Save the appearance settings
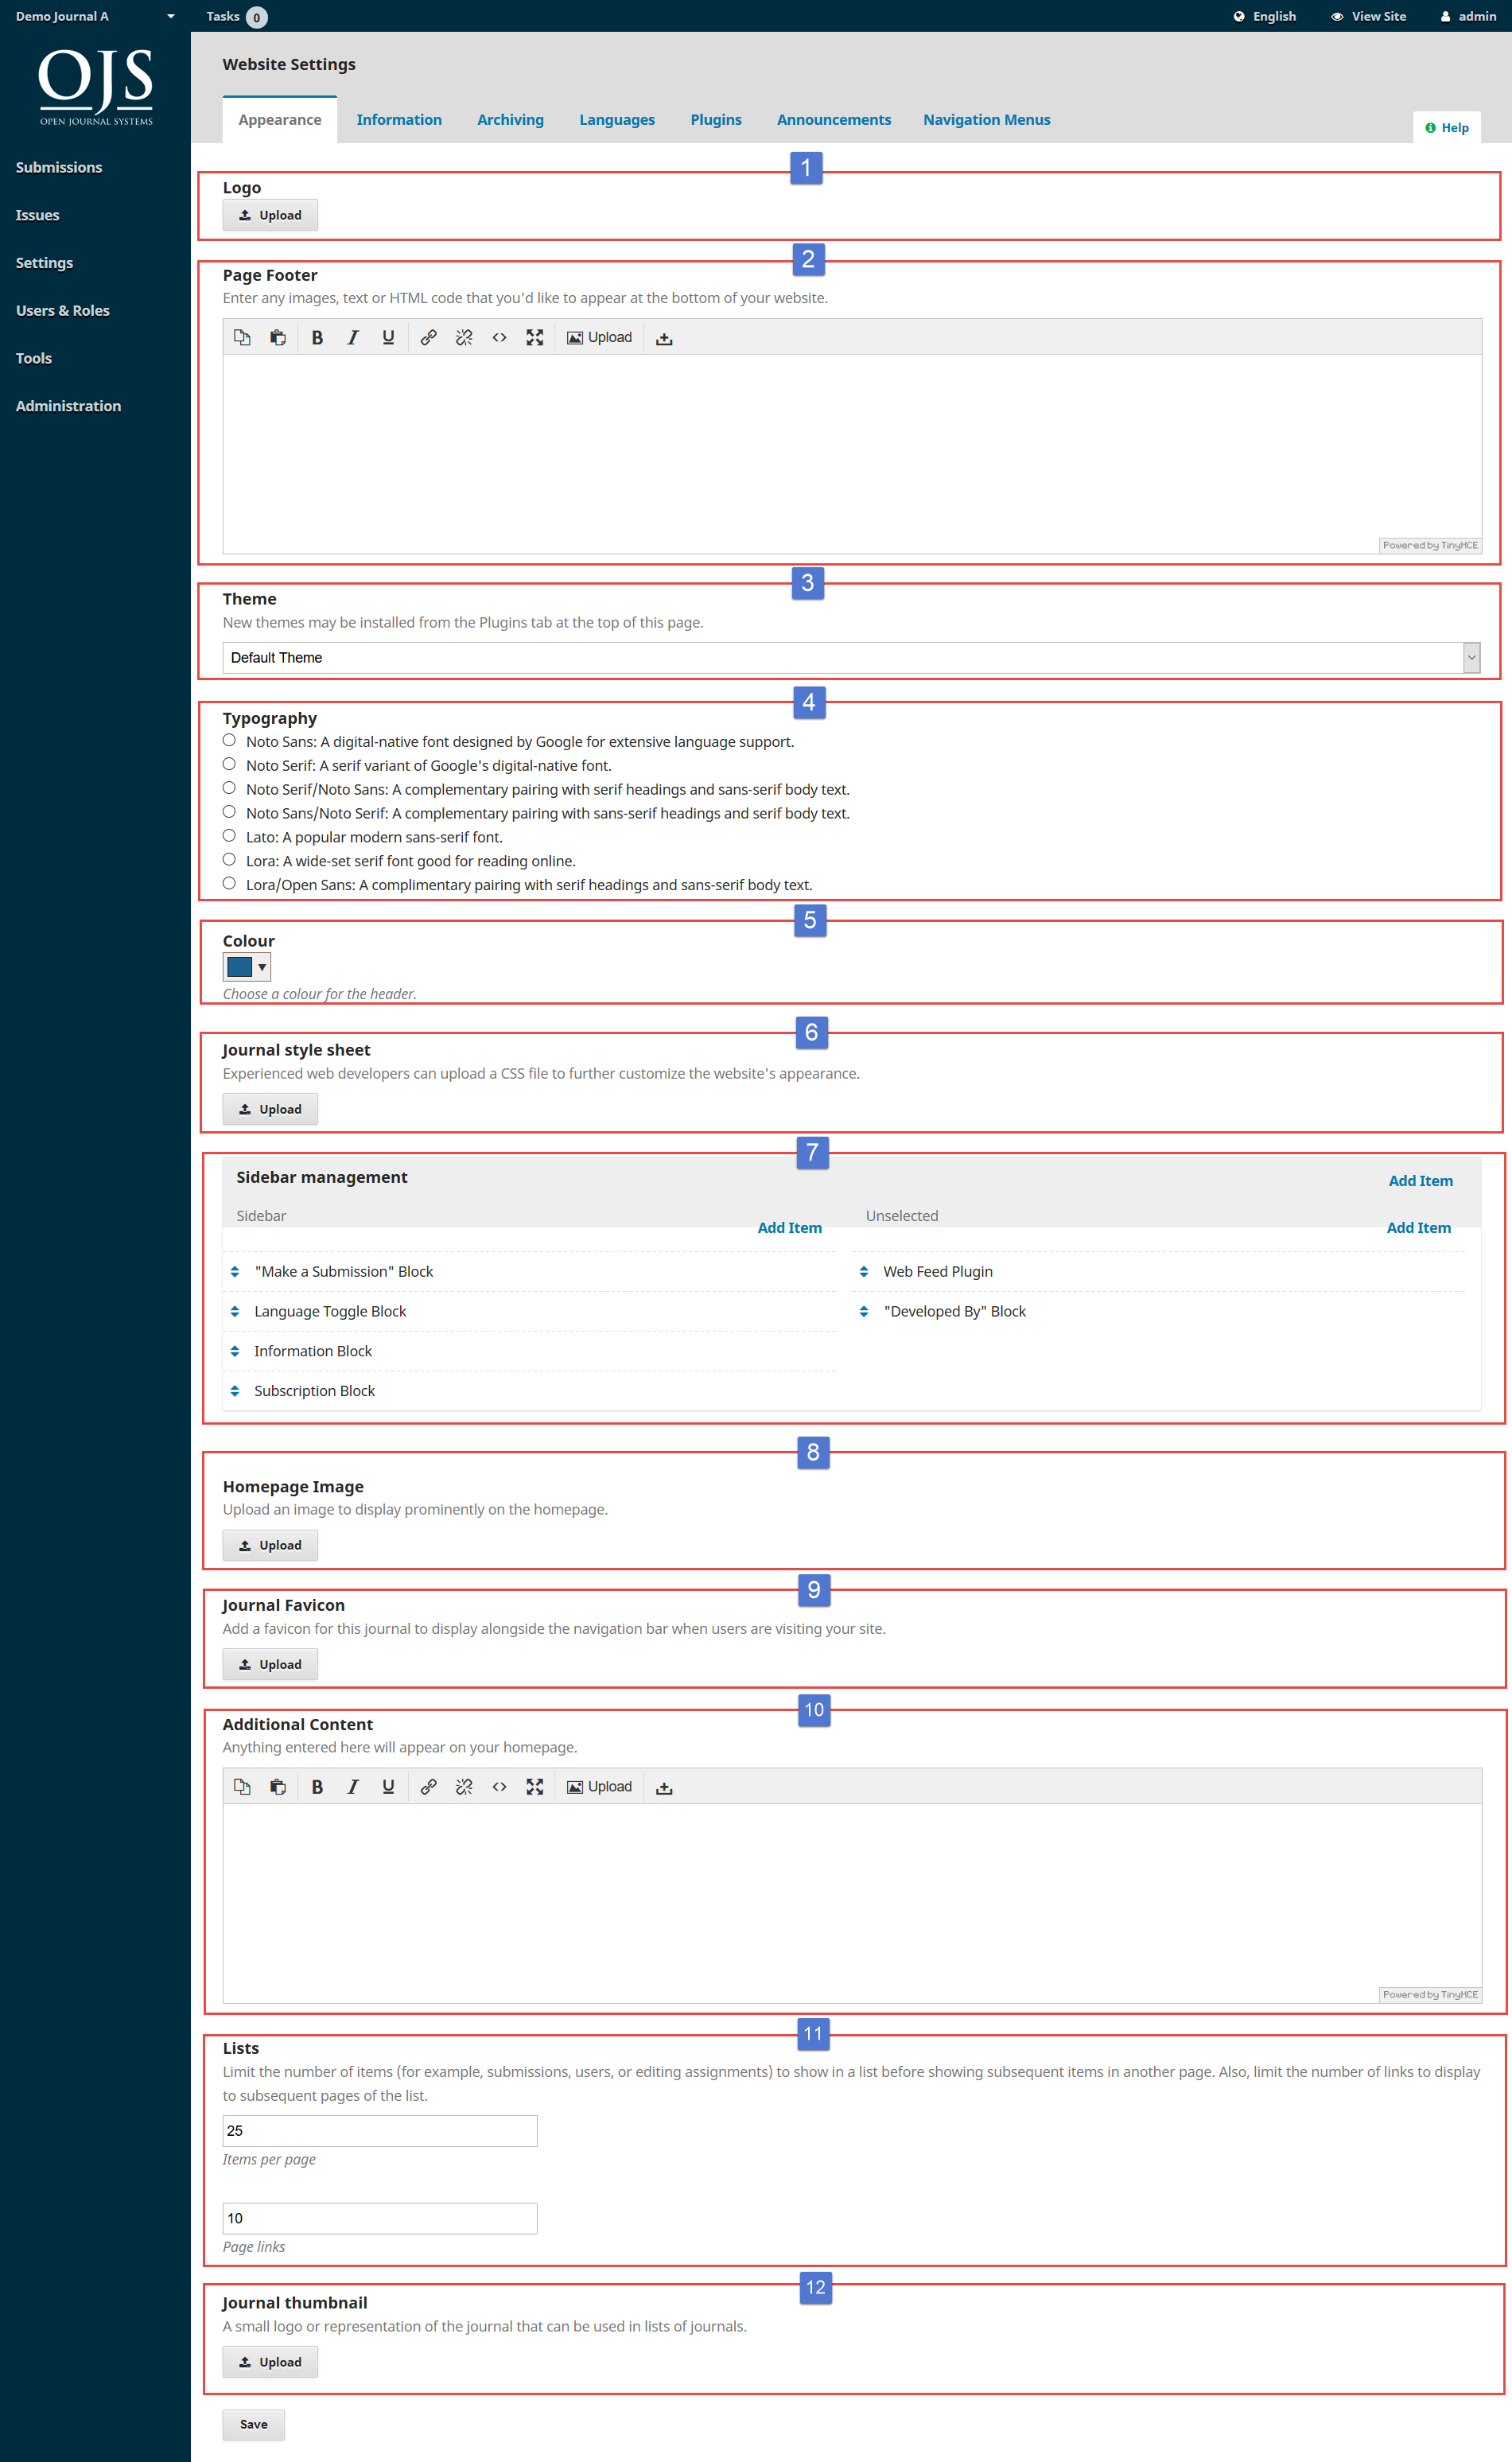The height and width of the screenshot is (2462, 1512). click(x=253, y=2424)
